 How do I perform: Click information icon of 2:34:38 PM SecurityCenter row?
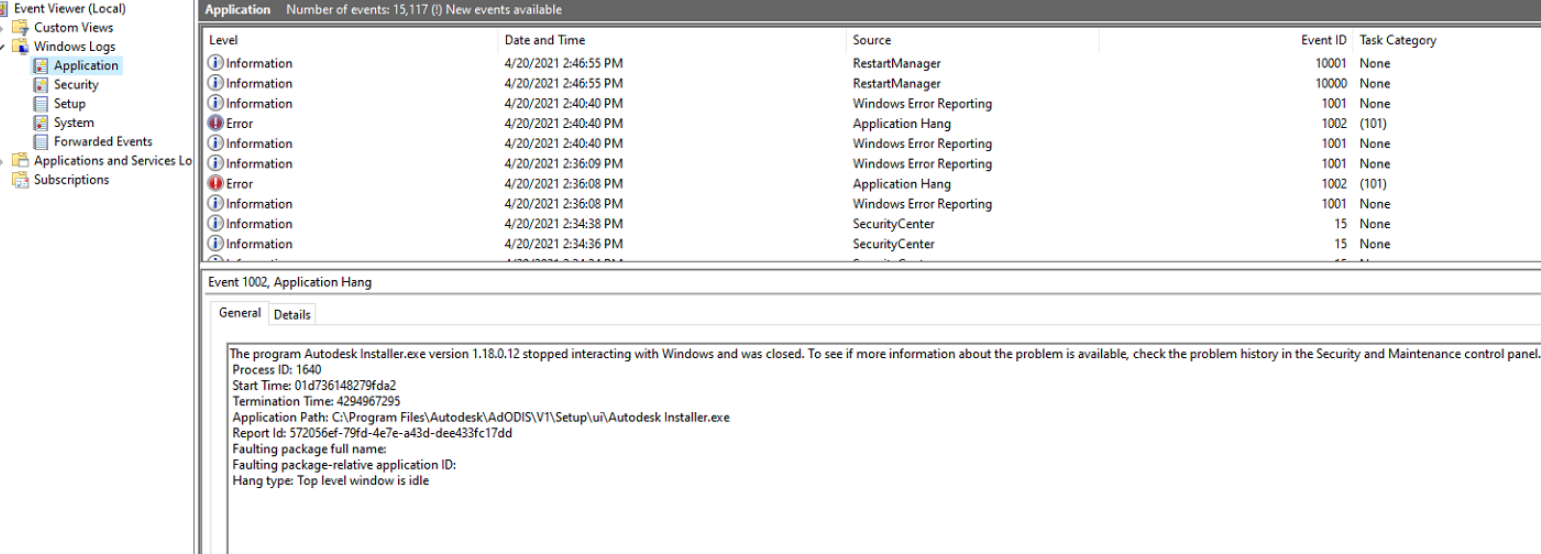coord(215,223)
